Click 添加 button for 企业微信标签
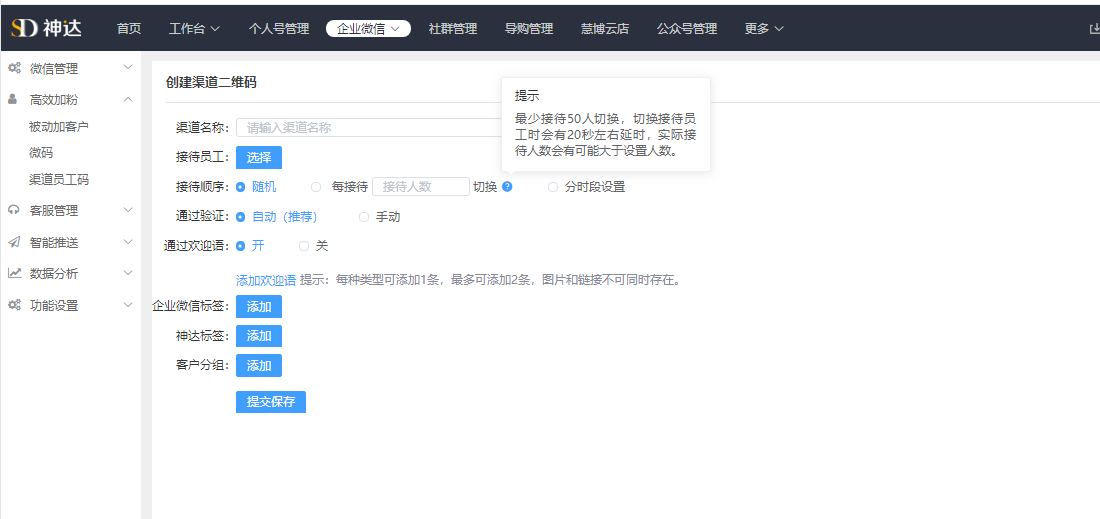The height and width of the screenshot is (519, 1100). 259,306
